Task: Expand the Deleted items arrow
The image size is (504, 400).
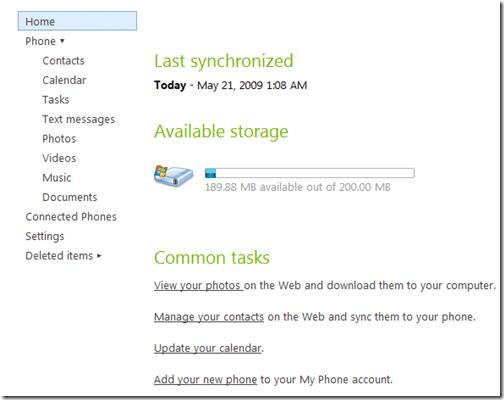Action: click(99, 256)
